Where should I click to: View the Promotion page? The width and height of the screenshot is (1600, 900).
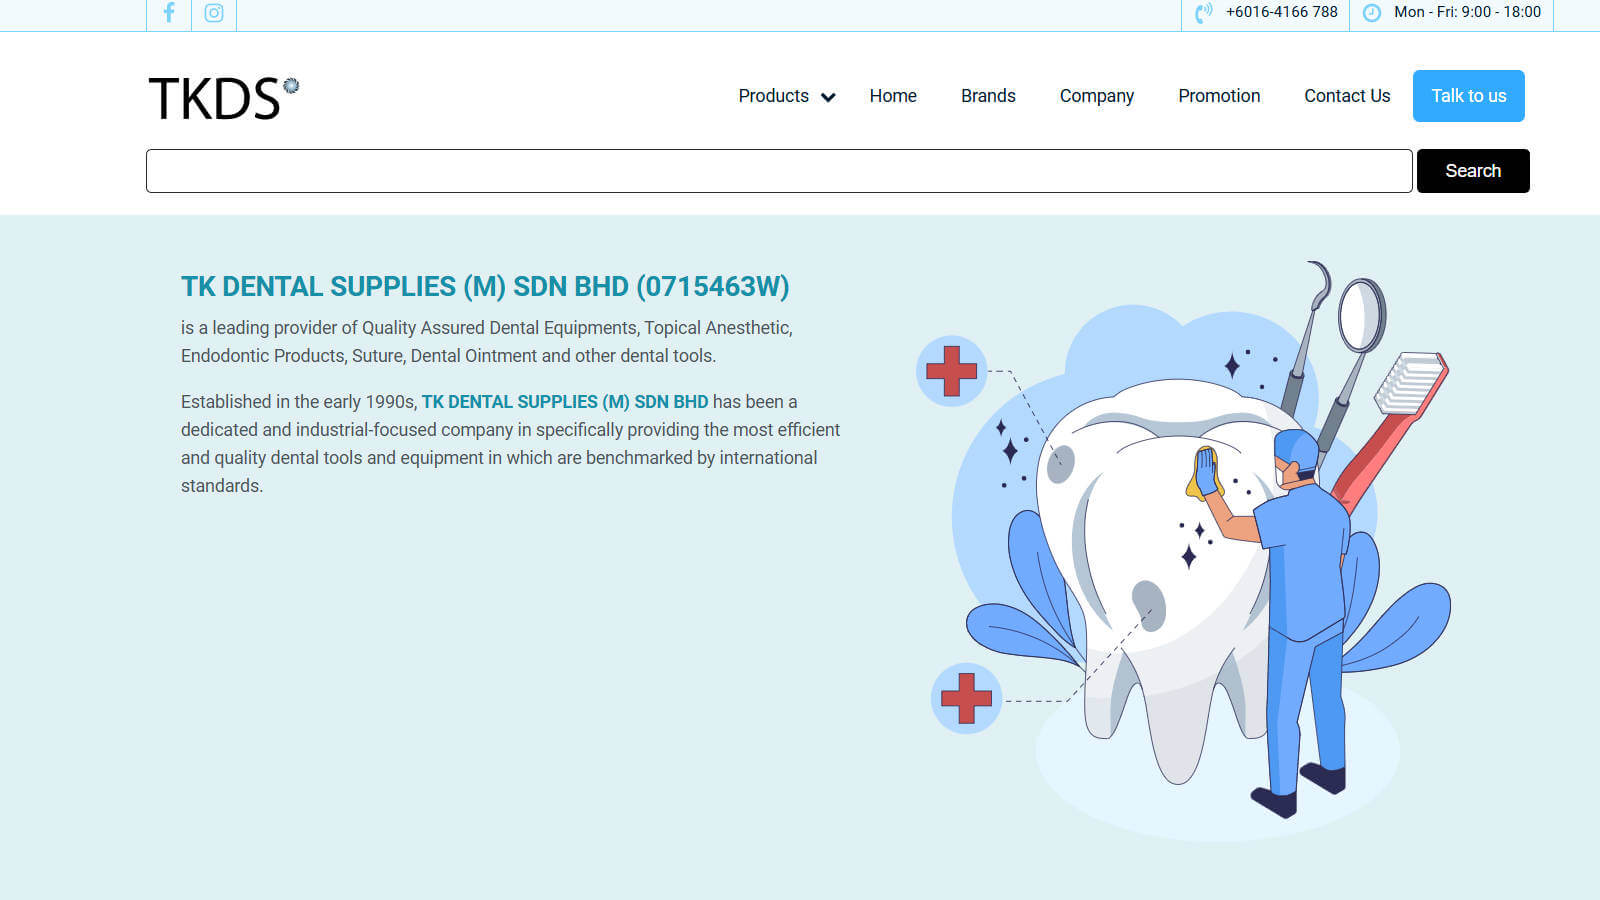[x=1219, y=96]
